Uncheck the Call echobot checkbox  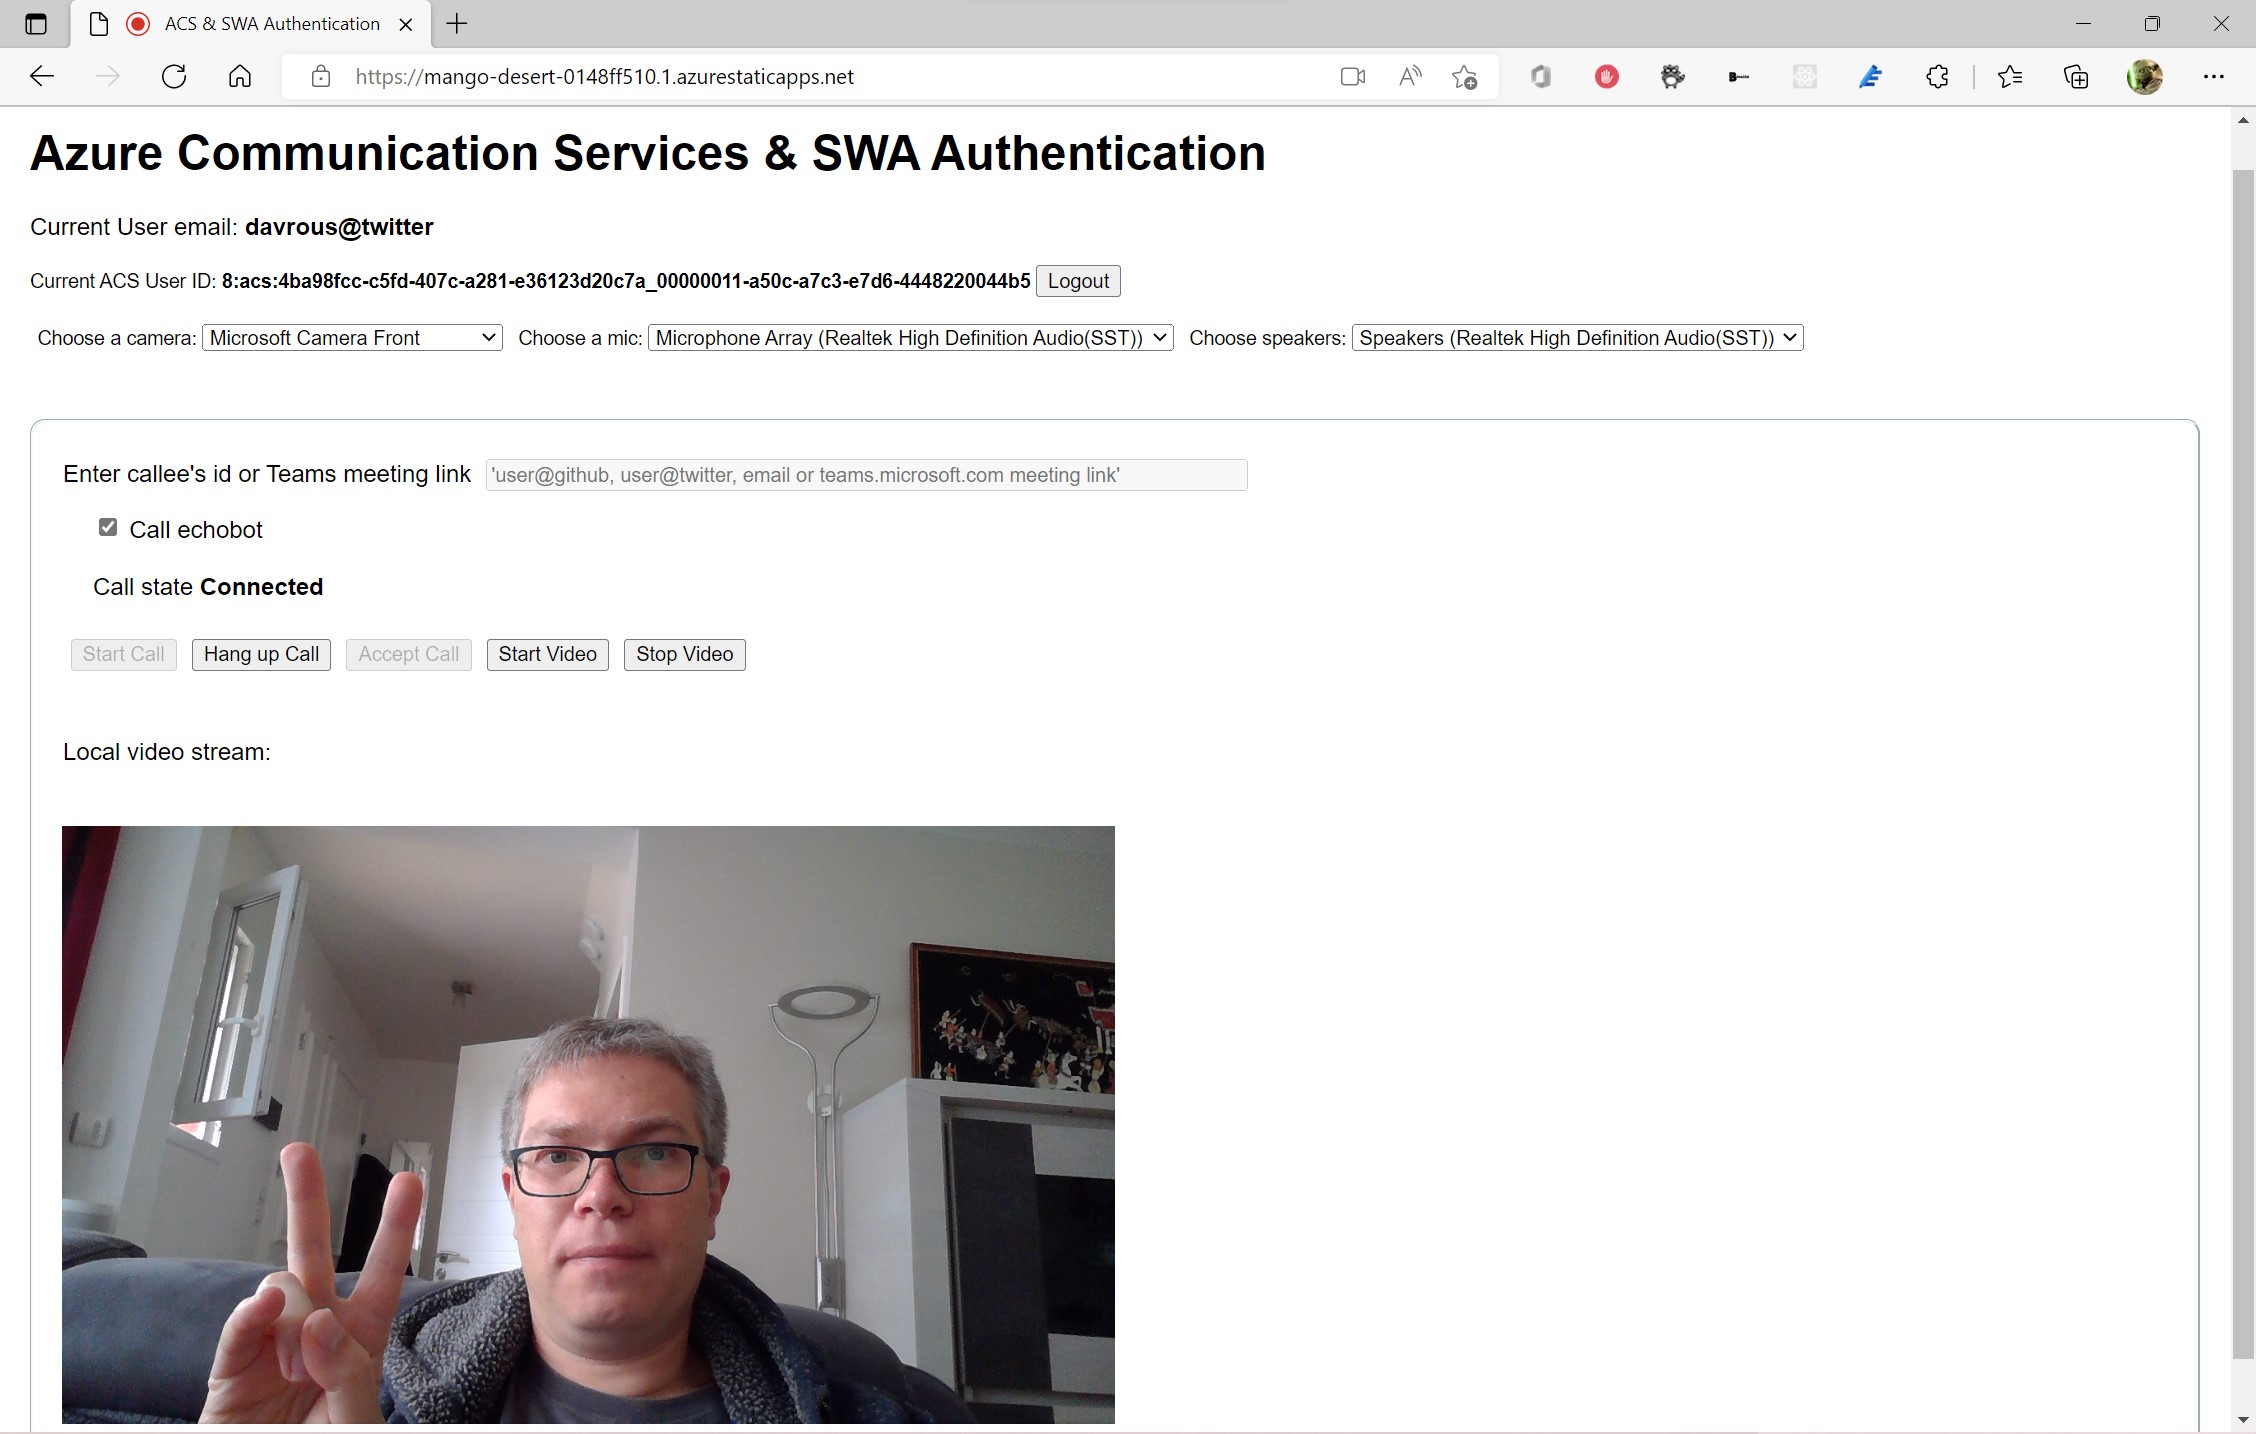click(x=108, y=527)
